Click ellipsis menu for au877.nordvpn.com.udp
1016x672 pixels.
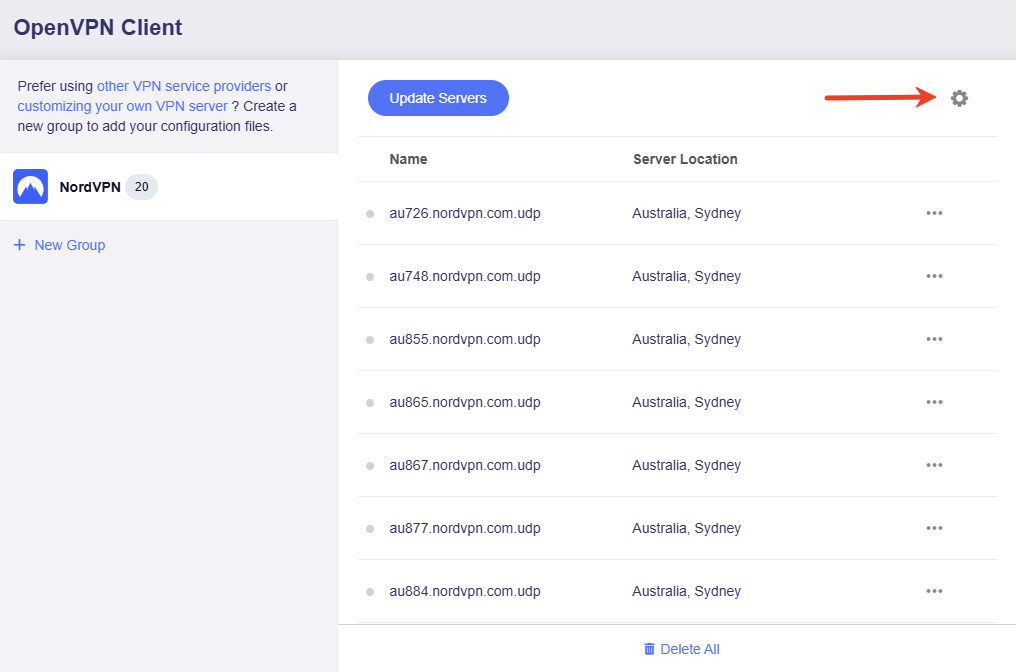(x=934, y=528)
